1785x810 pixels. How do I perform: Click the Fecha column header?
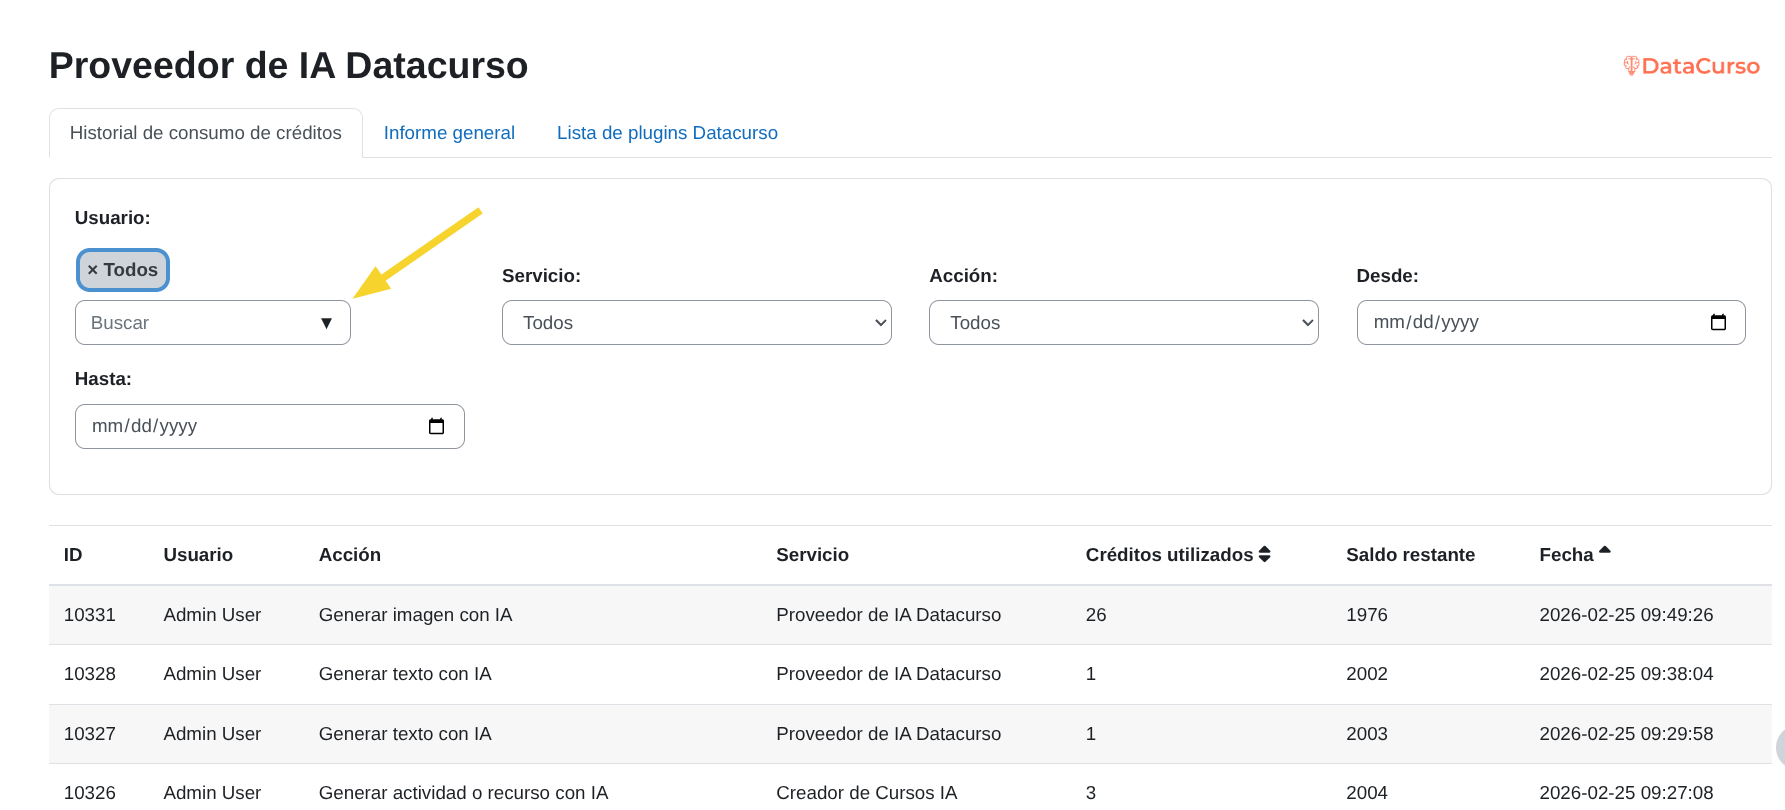[1565, 555]
